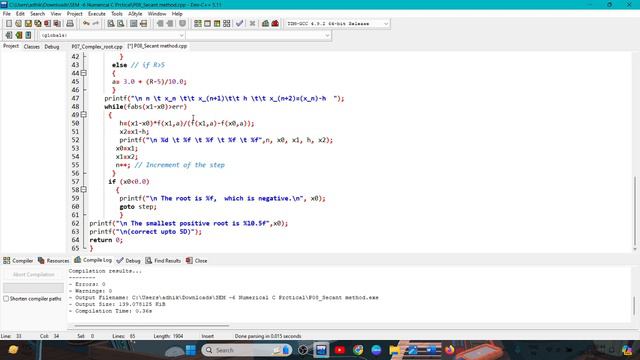Toggle Shorten compiler paths checkbox
640x360 pixels.
[x=6, y=299]
